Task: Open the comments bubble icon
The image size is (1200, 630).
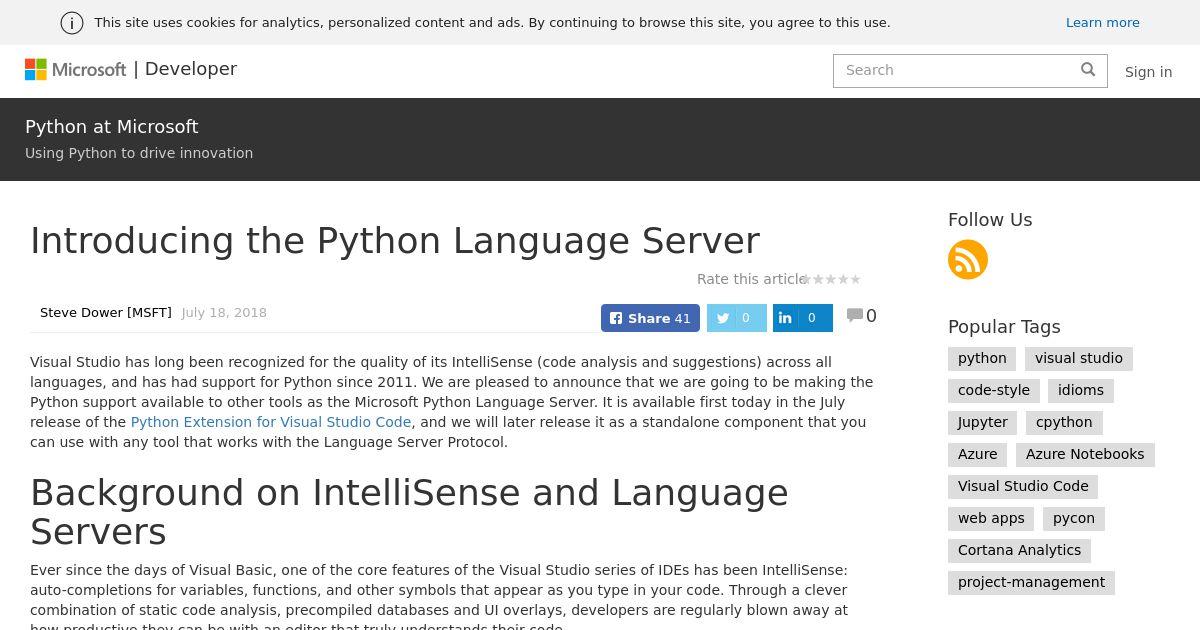Action: pyautogui.click(x=855, y=315)
